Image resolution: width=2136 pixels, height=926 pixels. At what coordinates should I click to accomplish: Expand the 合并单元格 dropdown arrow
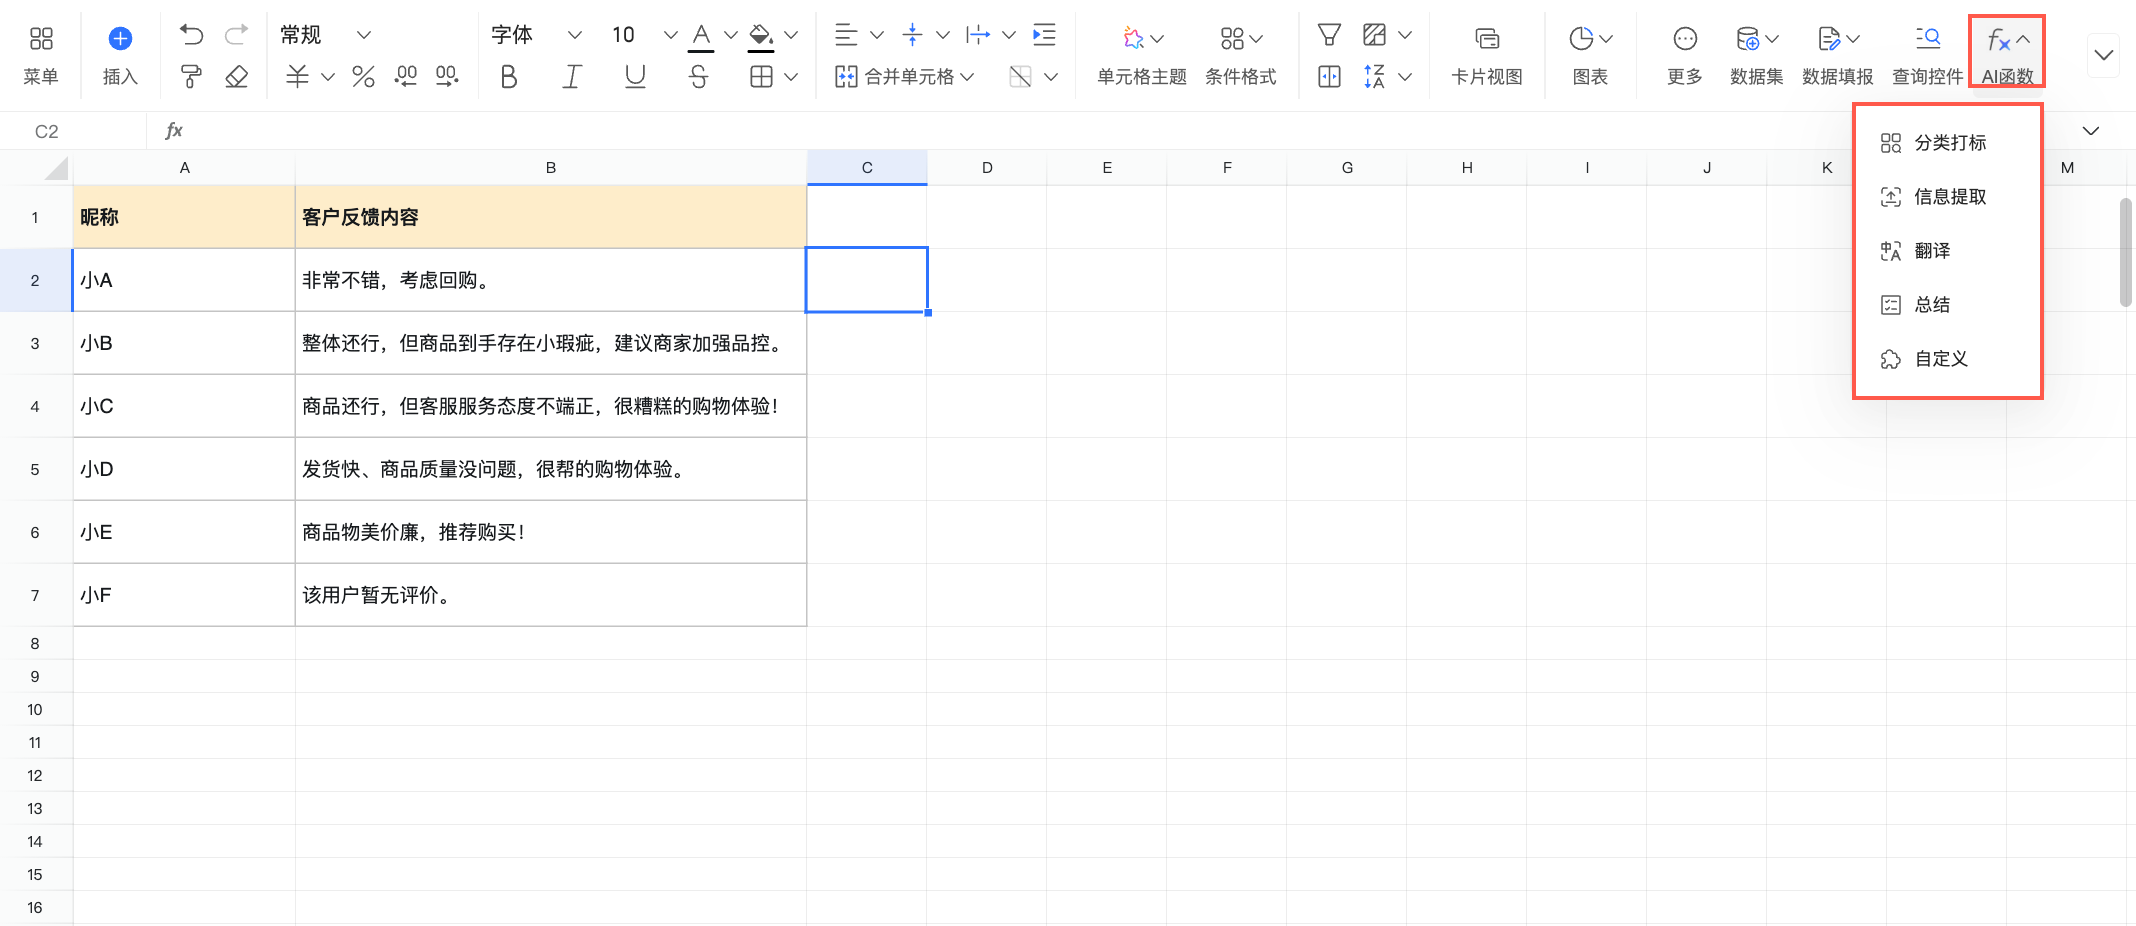[x=967, y=76]
